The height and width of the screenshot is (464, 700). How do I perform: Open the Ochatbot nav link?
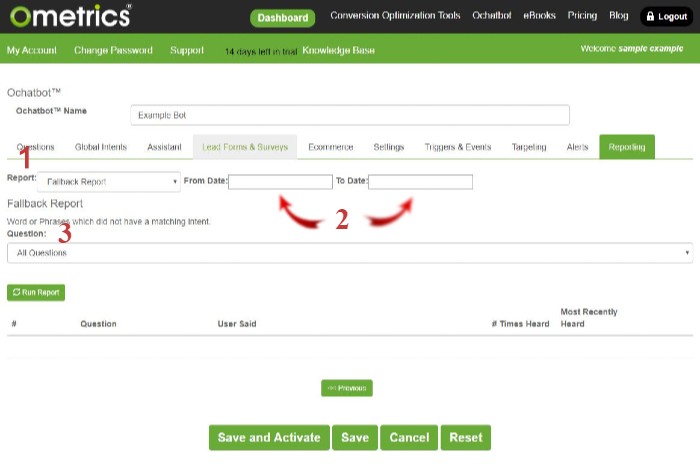[492, 15]
